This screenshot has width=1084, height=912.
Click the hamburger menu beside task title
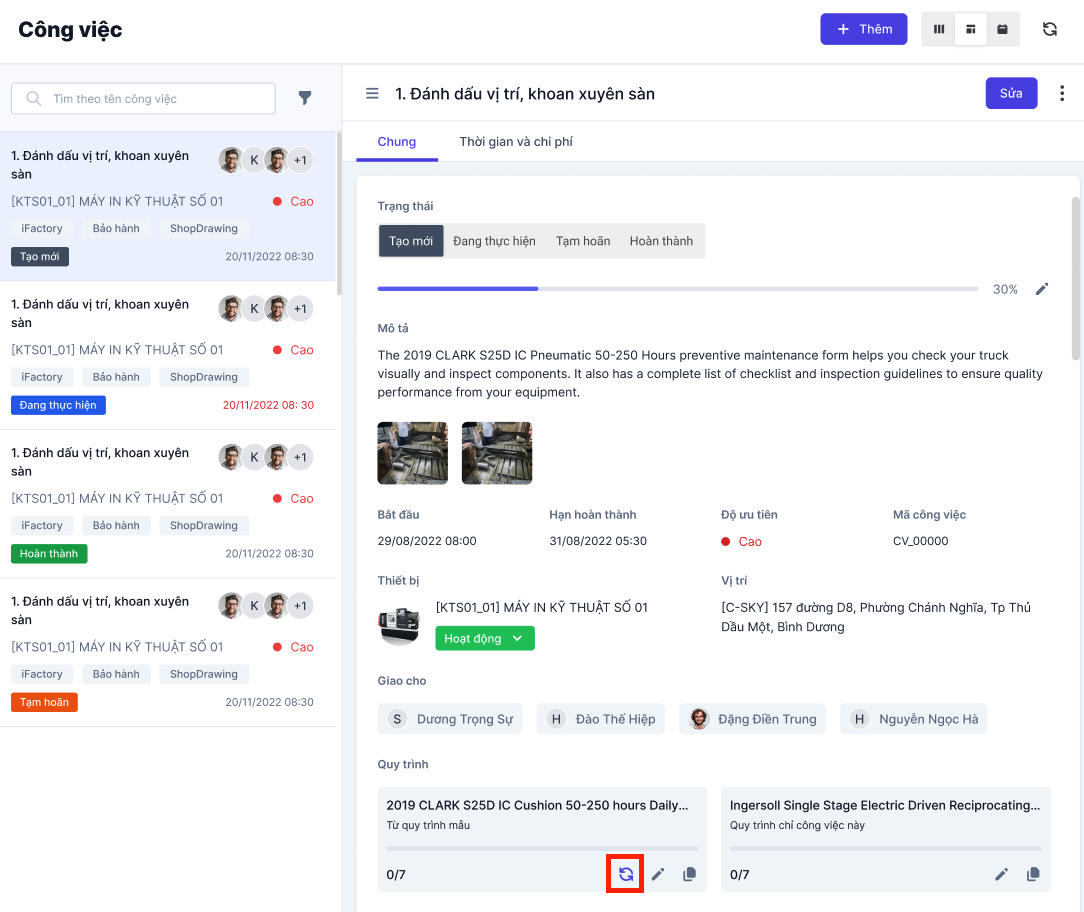coord(372,94)
